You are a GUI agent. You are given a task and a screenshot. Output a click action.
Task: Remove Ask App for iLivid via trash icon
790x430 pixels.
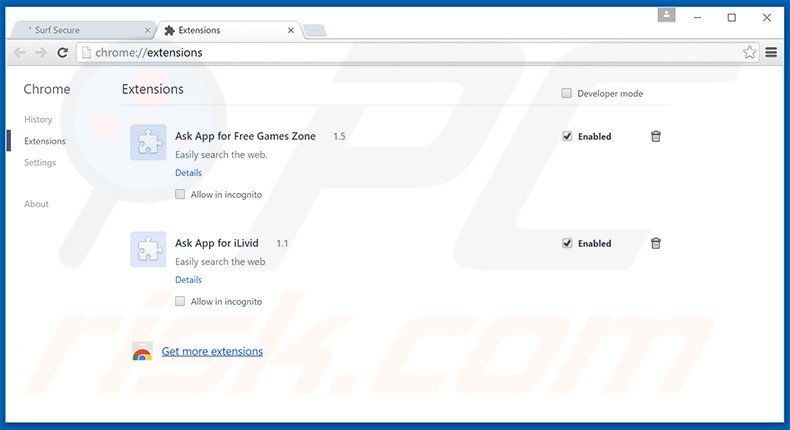[x=655, y=243]
